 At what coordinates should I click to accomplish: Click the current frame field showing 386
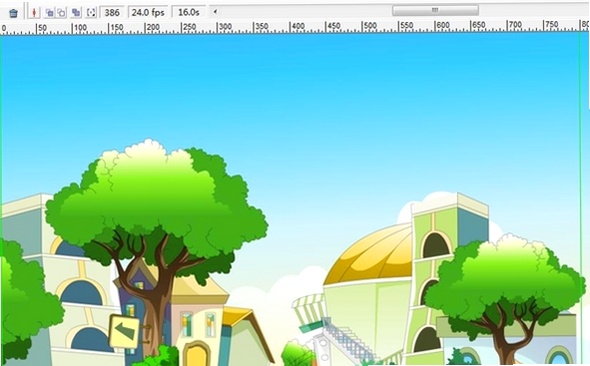click(112, 12)
